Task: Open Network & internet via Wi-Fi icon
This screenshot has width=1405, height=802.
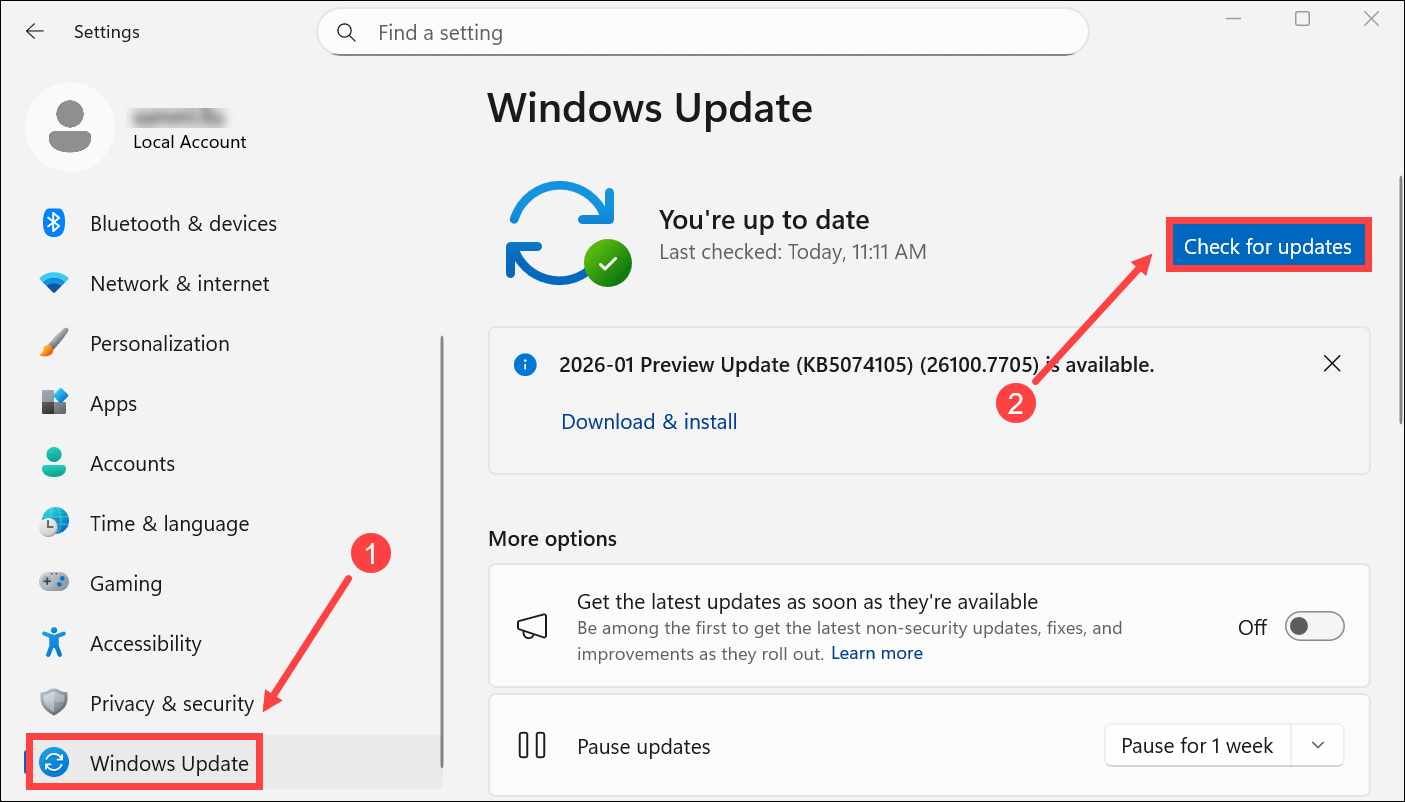Action: [54, 283]
